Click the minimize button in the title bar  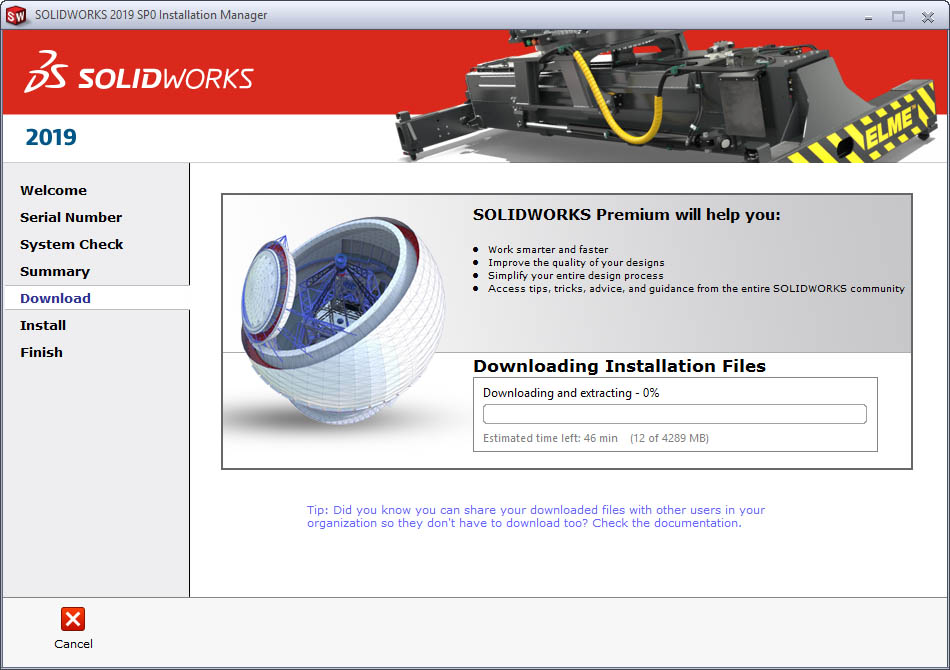coord(866,16)
